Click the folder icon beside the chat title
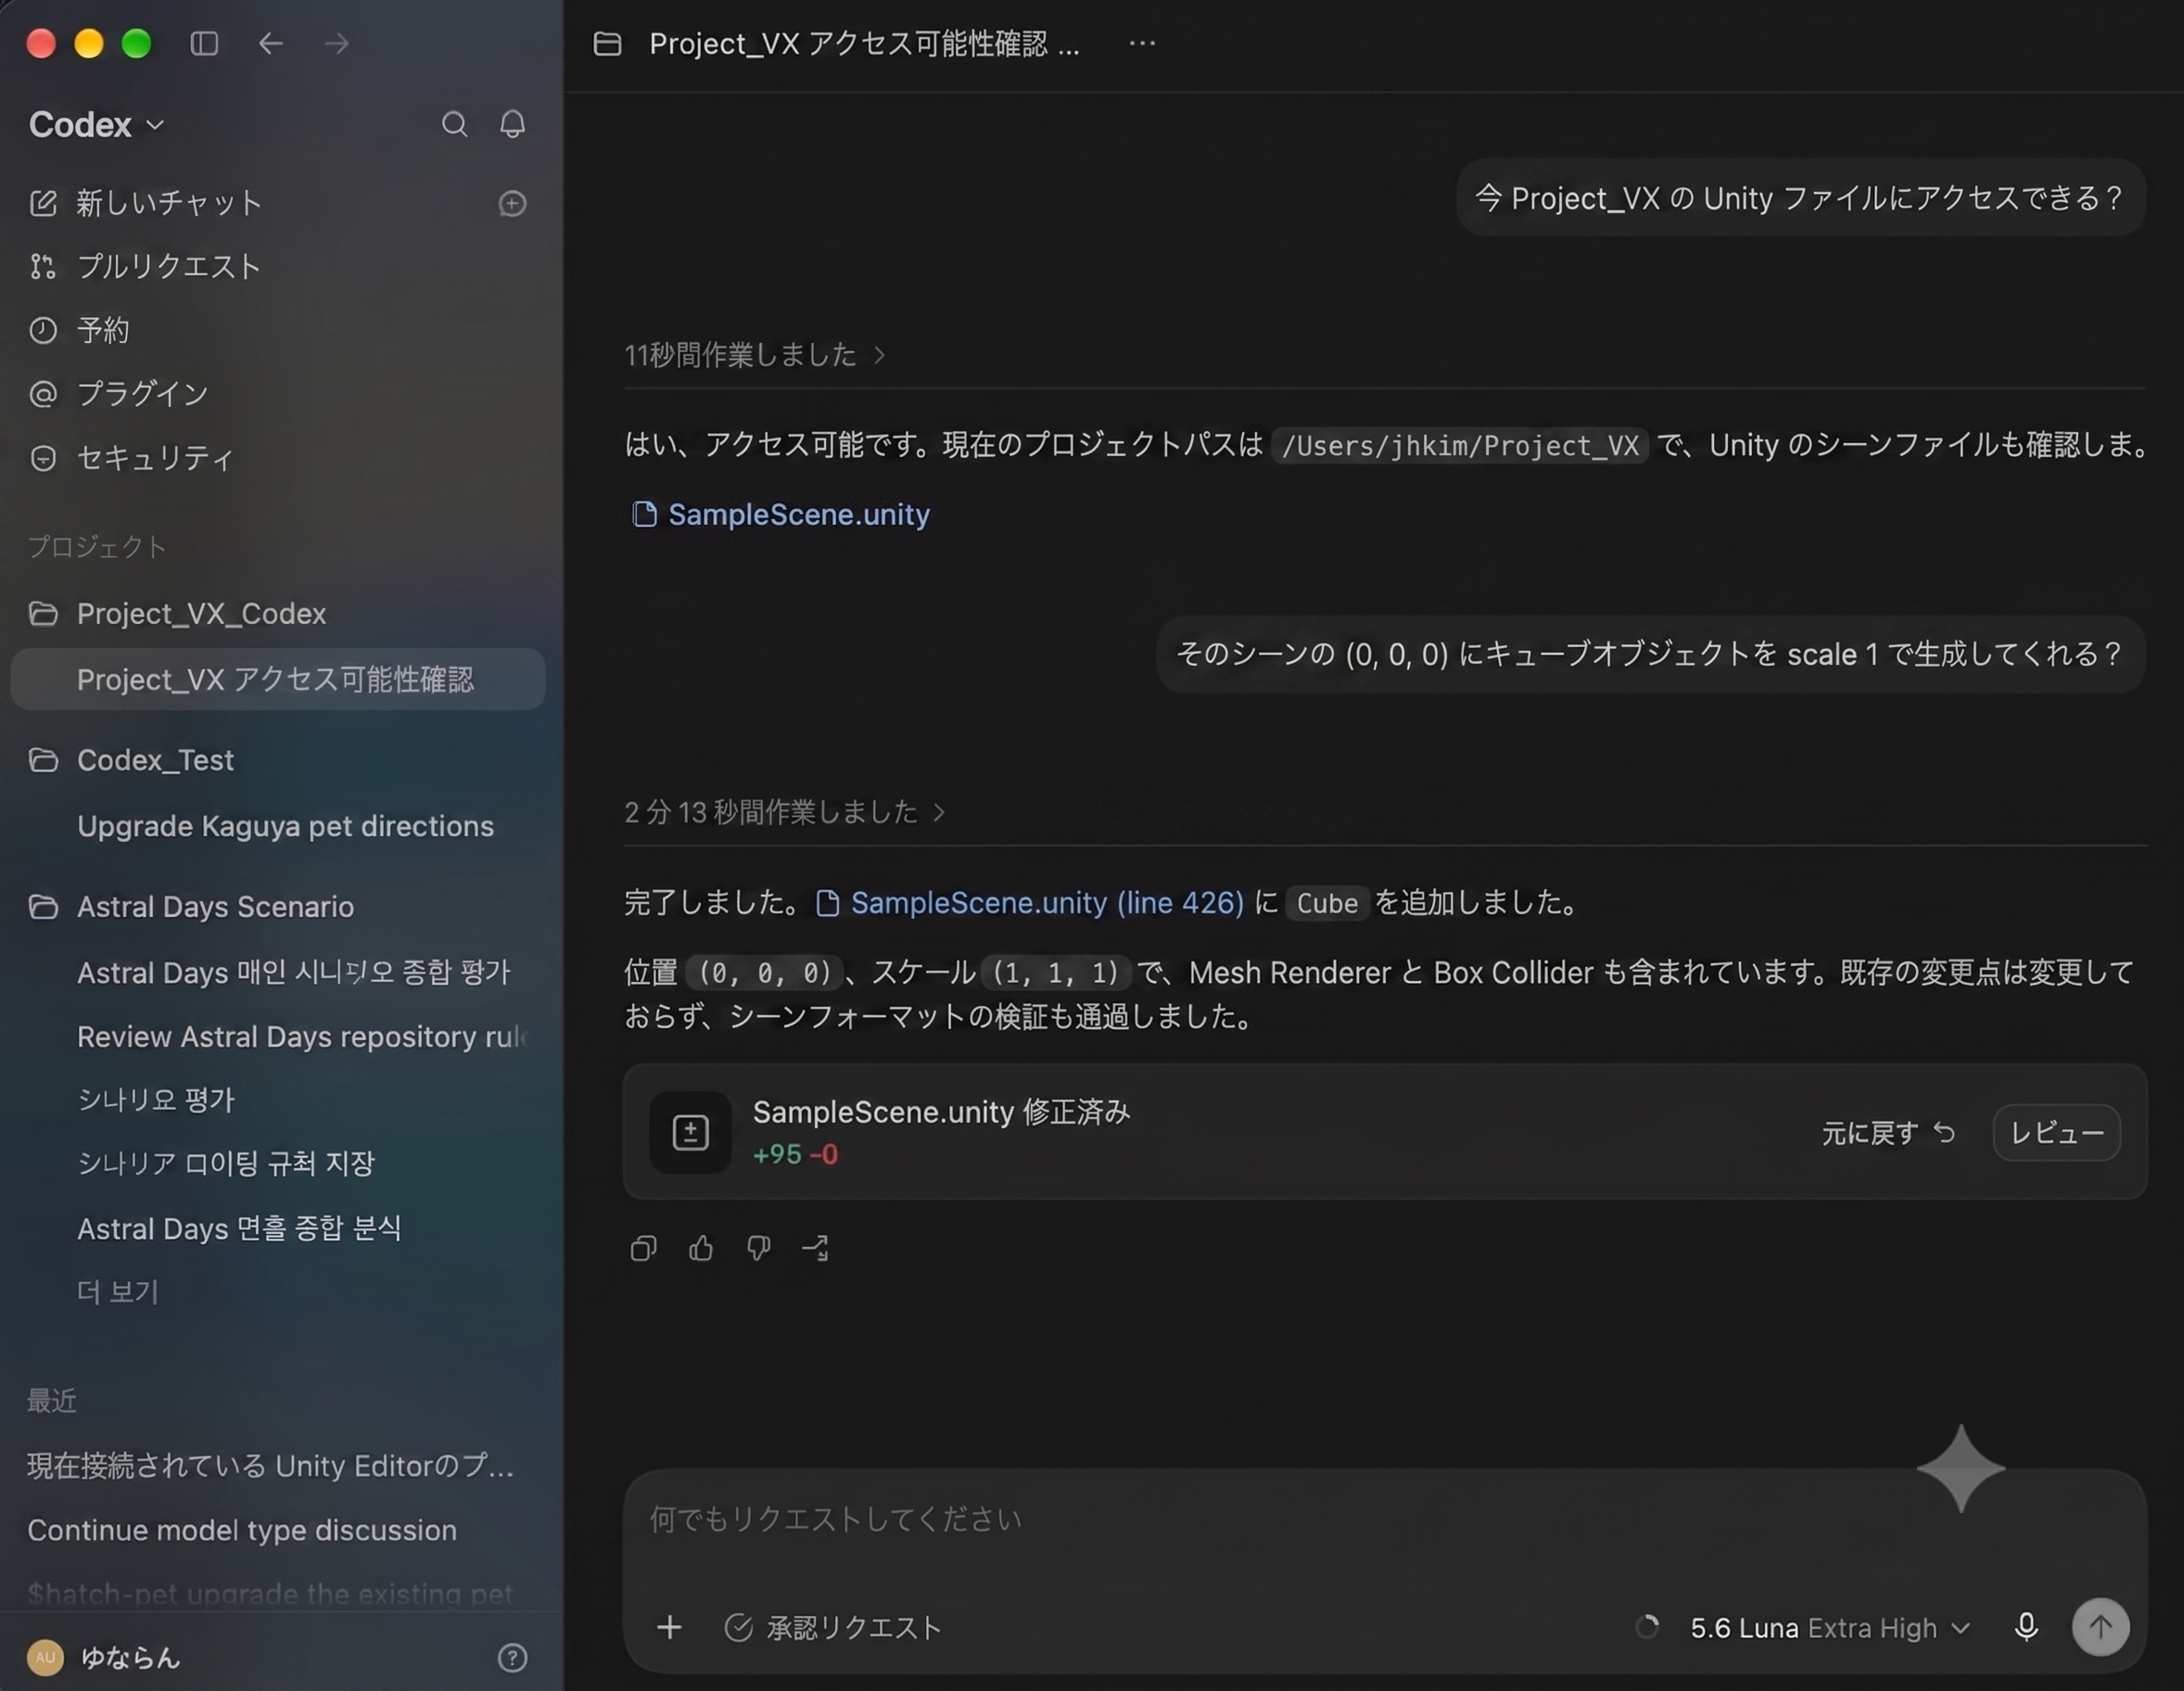 (607, 44)
